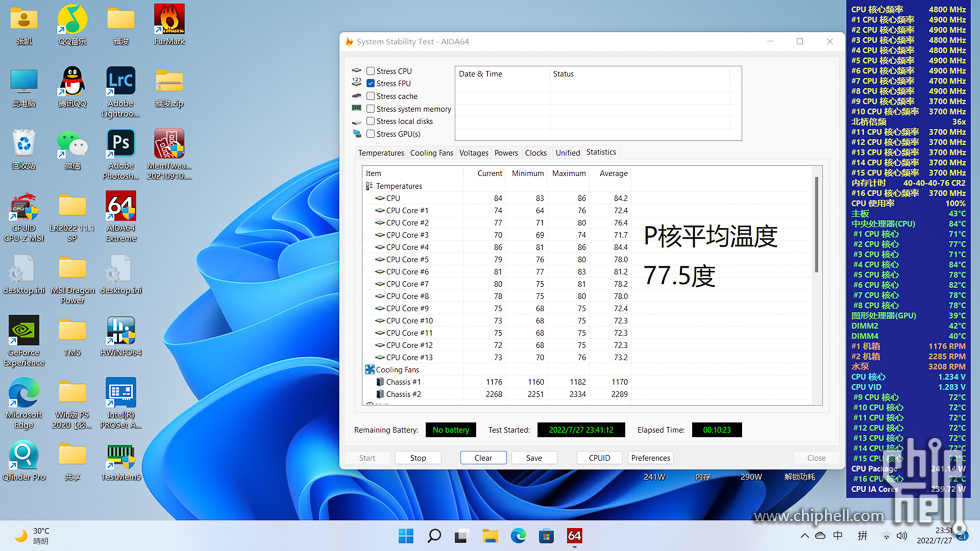Image resolution: width=980 pixels, height=551 pixels.
Task: Click the statistics list vertical scrollbar
Action: (x=816, y=225)
